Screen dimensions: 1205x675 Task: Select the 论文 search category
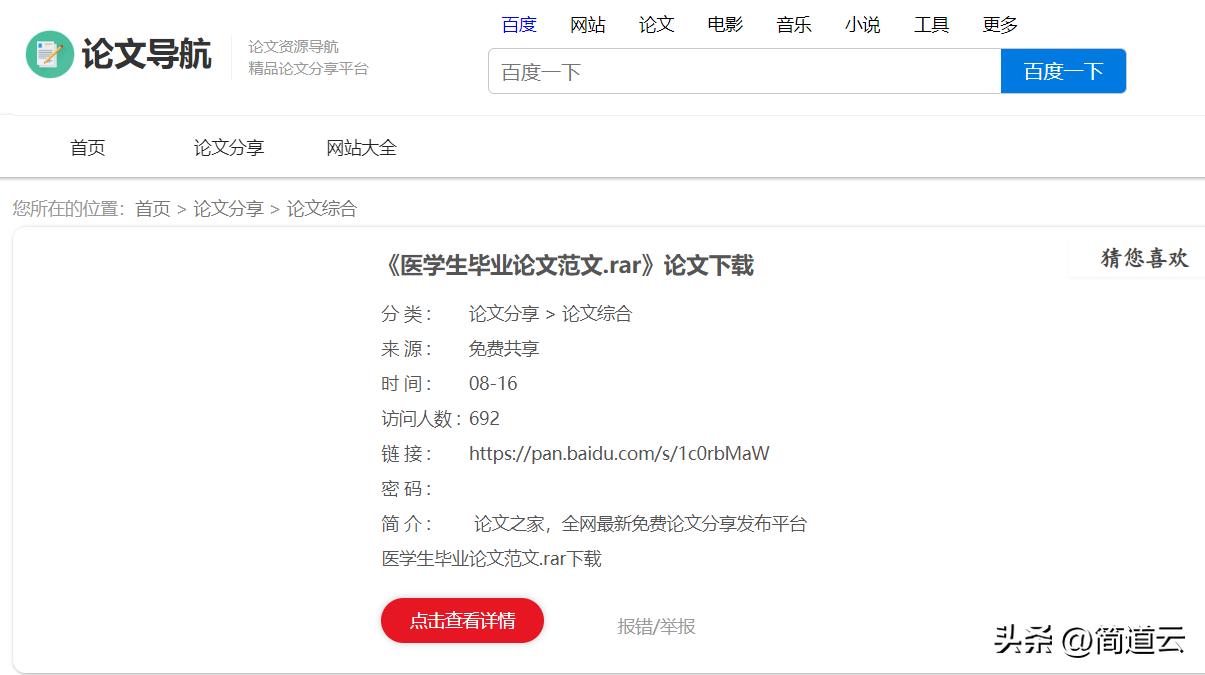click(x=656, y=24)
